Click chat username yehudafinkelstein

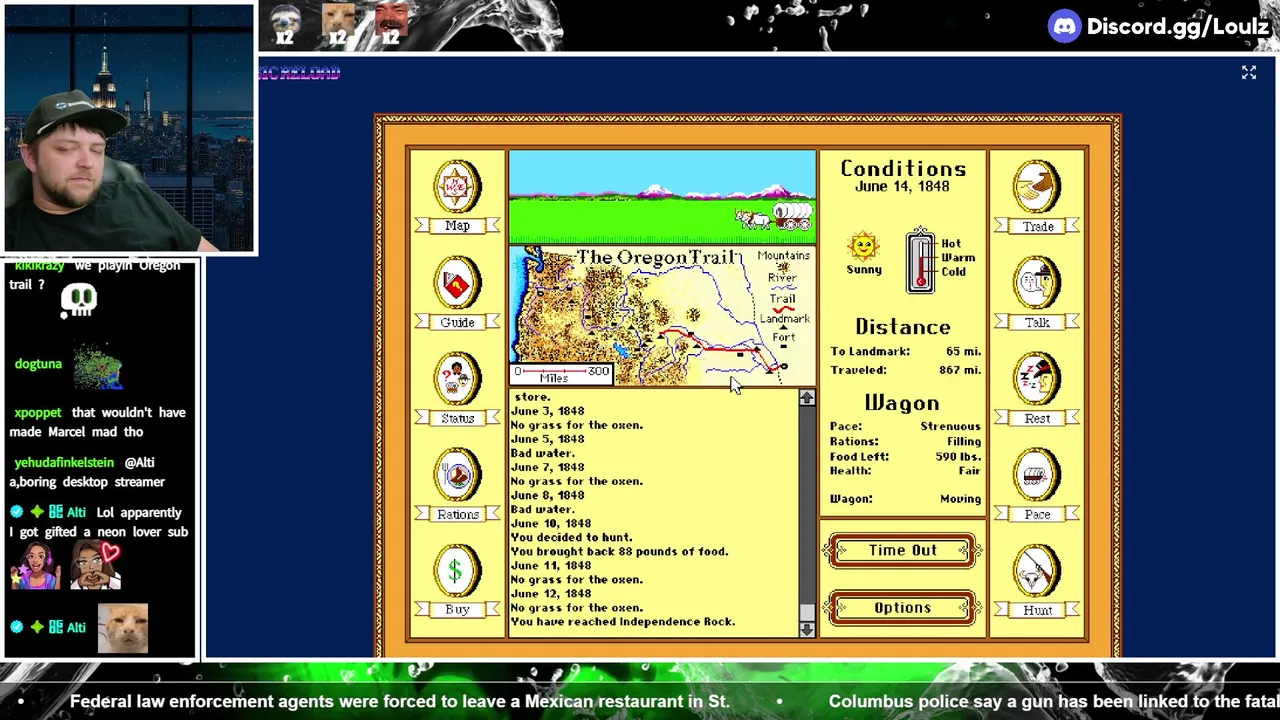click(64, 463)
